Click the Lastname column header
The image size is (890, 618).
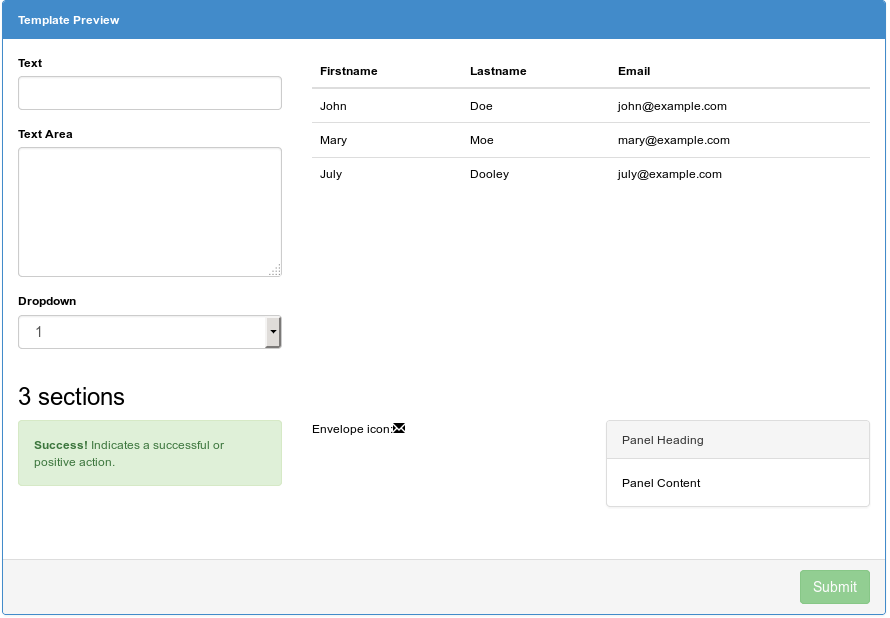(x=496, y=71)
